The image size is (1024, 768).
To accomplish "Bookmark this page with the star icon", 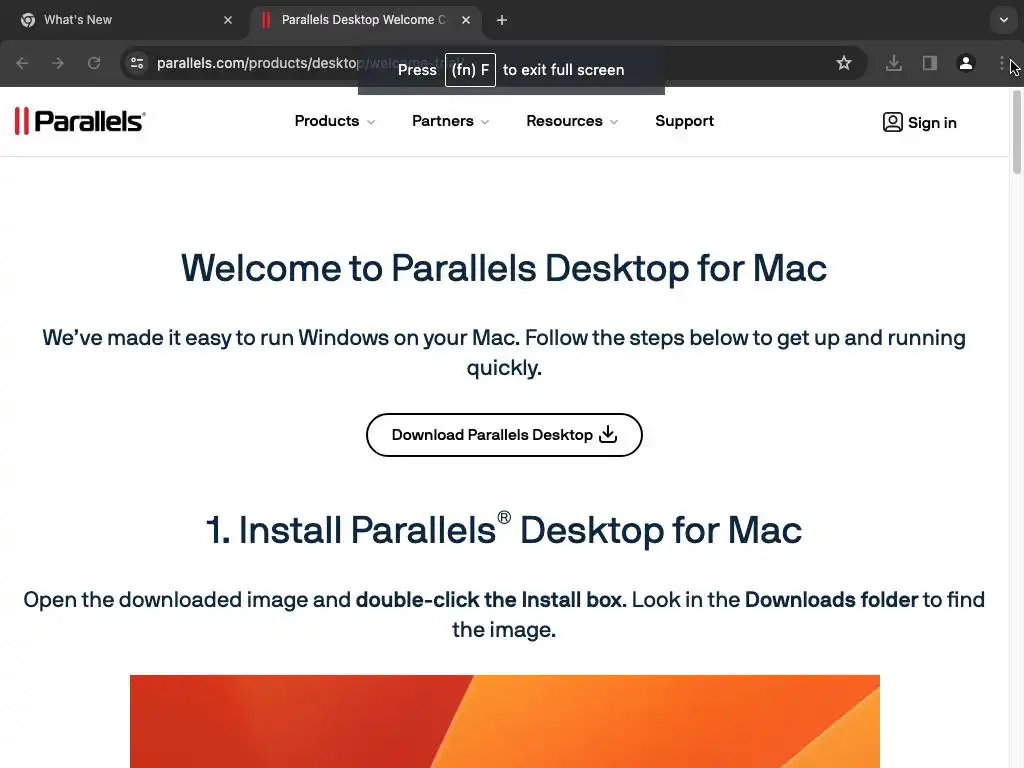I will pyautogui.click(x=844, y=63).
